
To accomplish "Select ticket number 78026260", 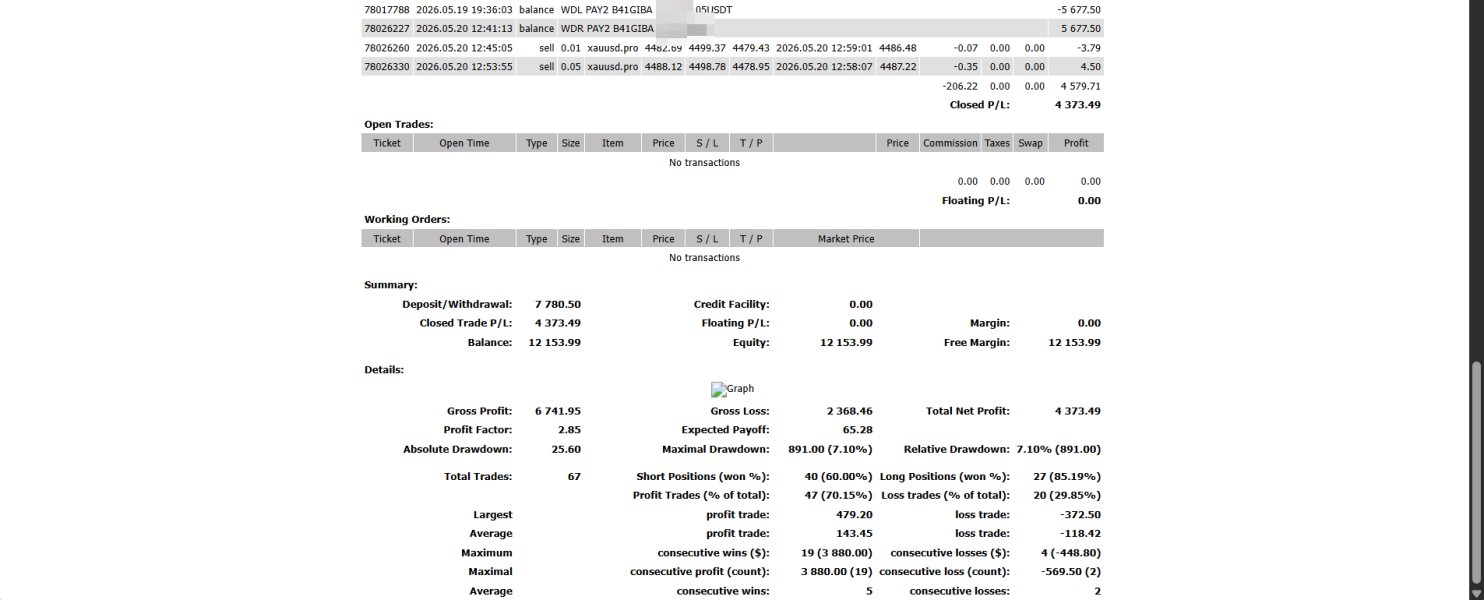I will pyautogui.click(x=386, y=47).
